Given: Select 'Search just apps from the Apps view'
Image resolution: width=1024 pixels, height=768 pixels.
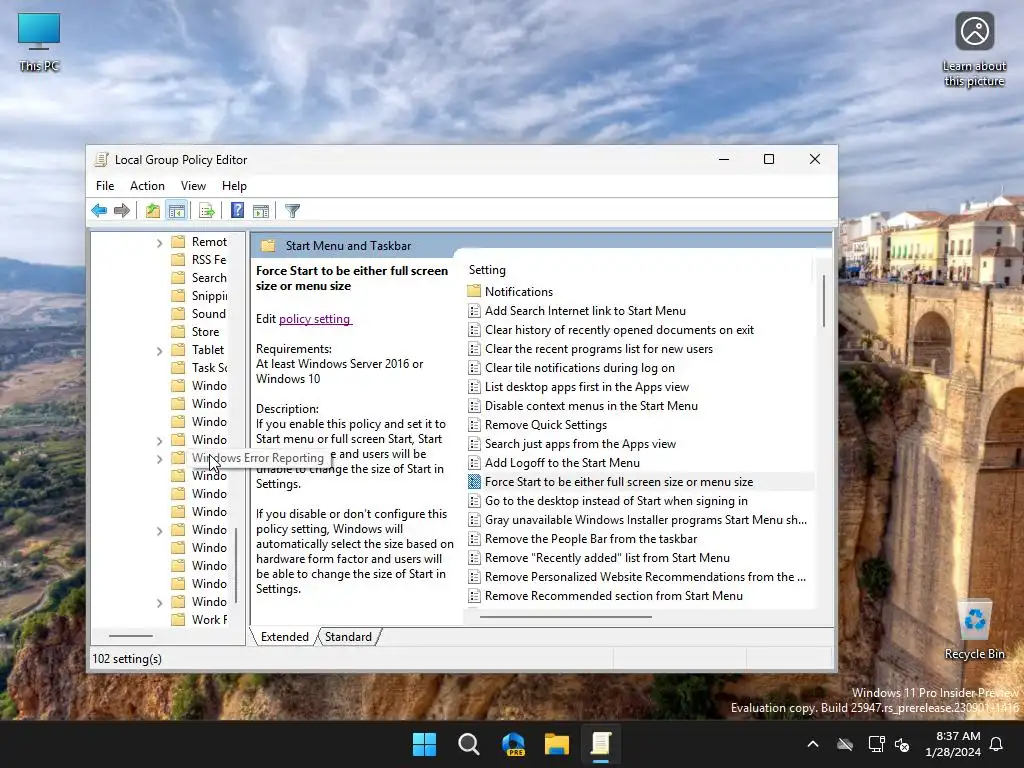Looking at the screenshot, I should (580, 444).
